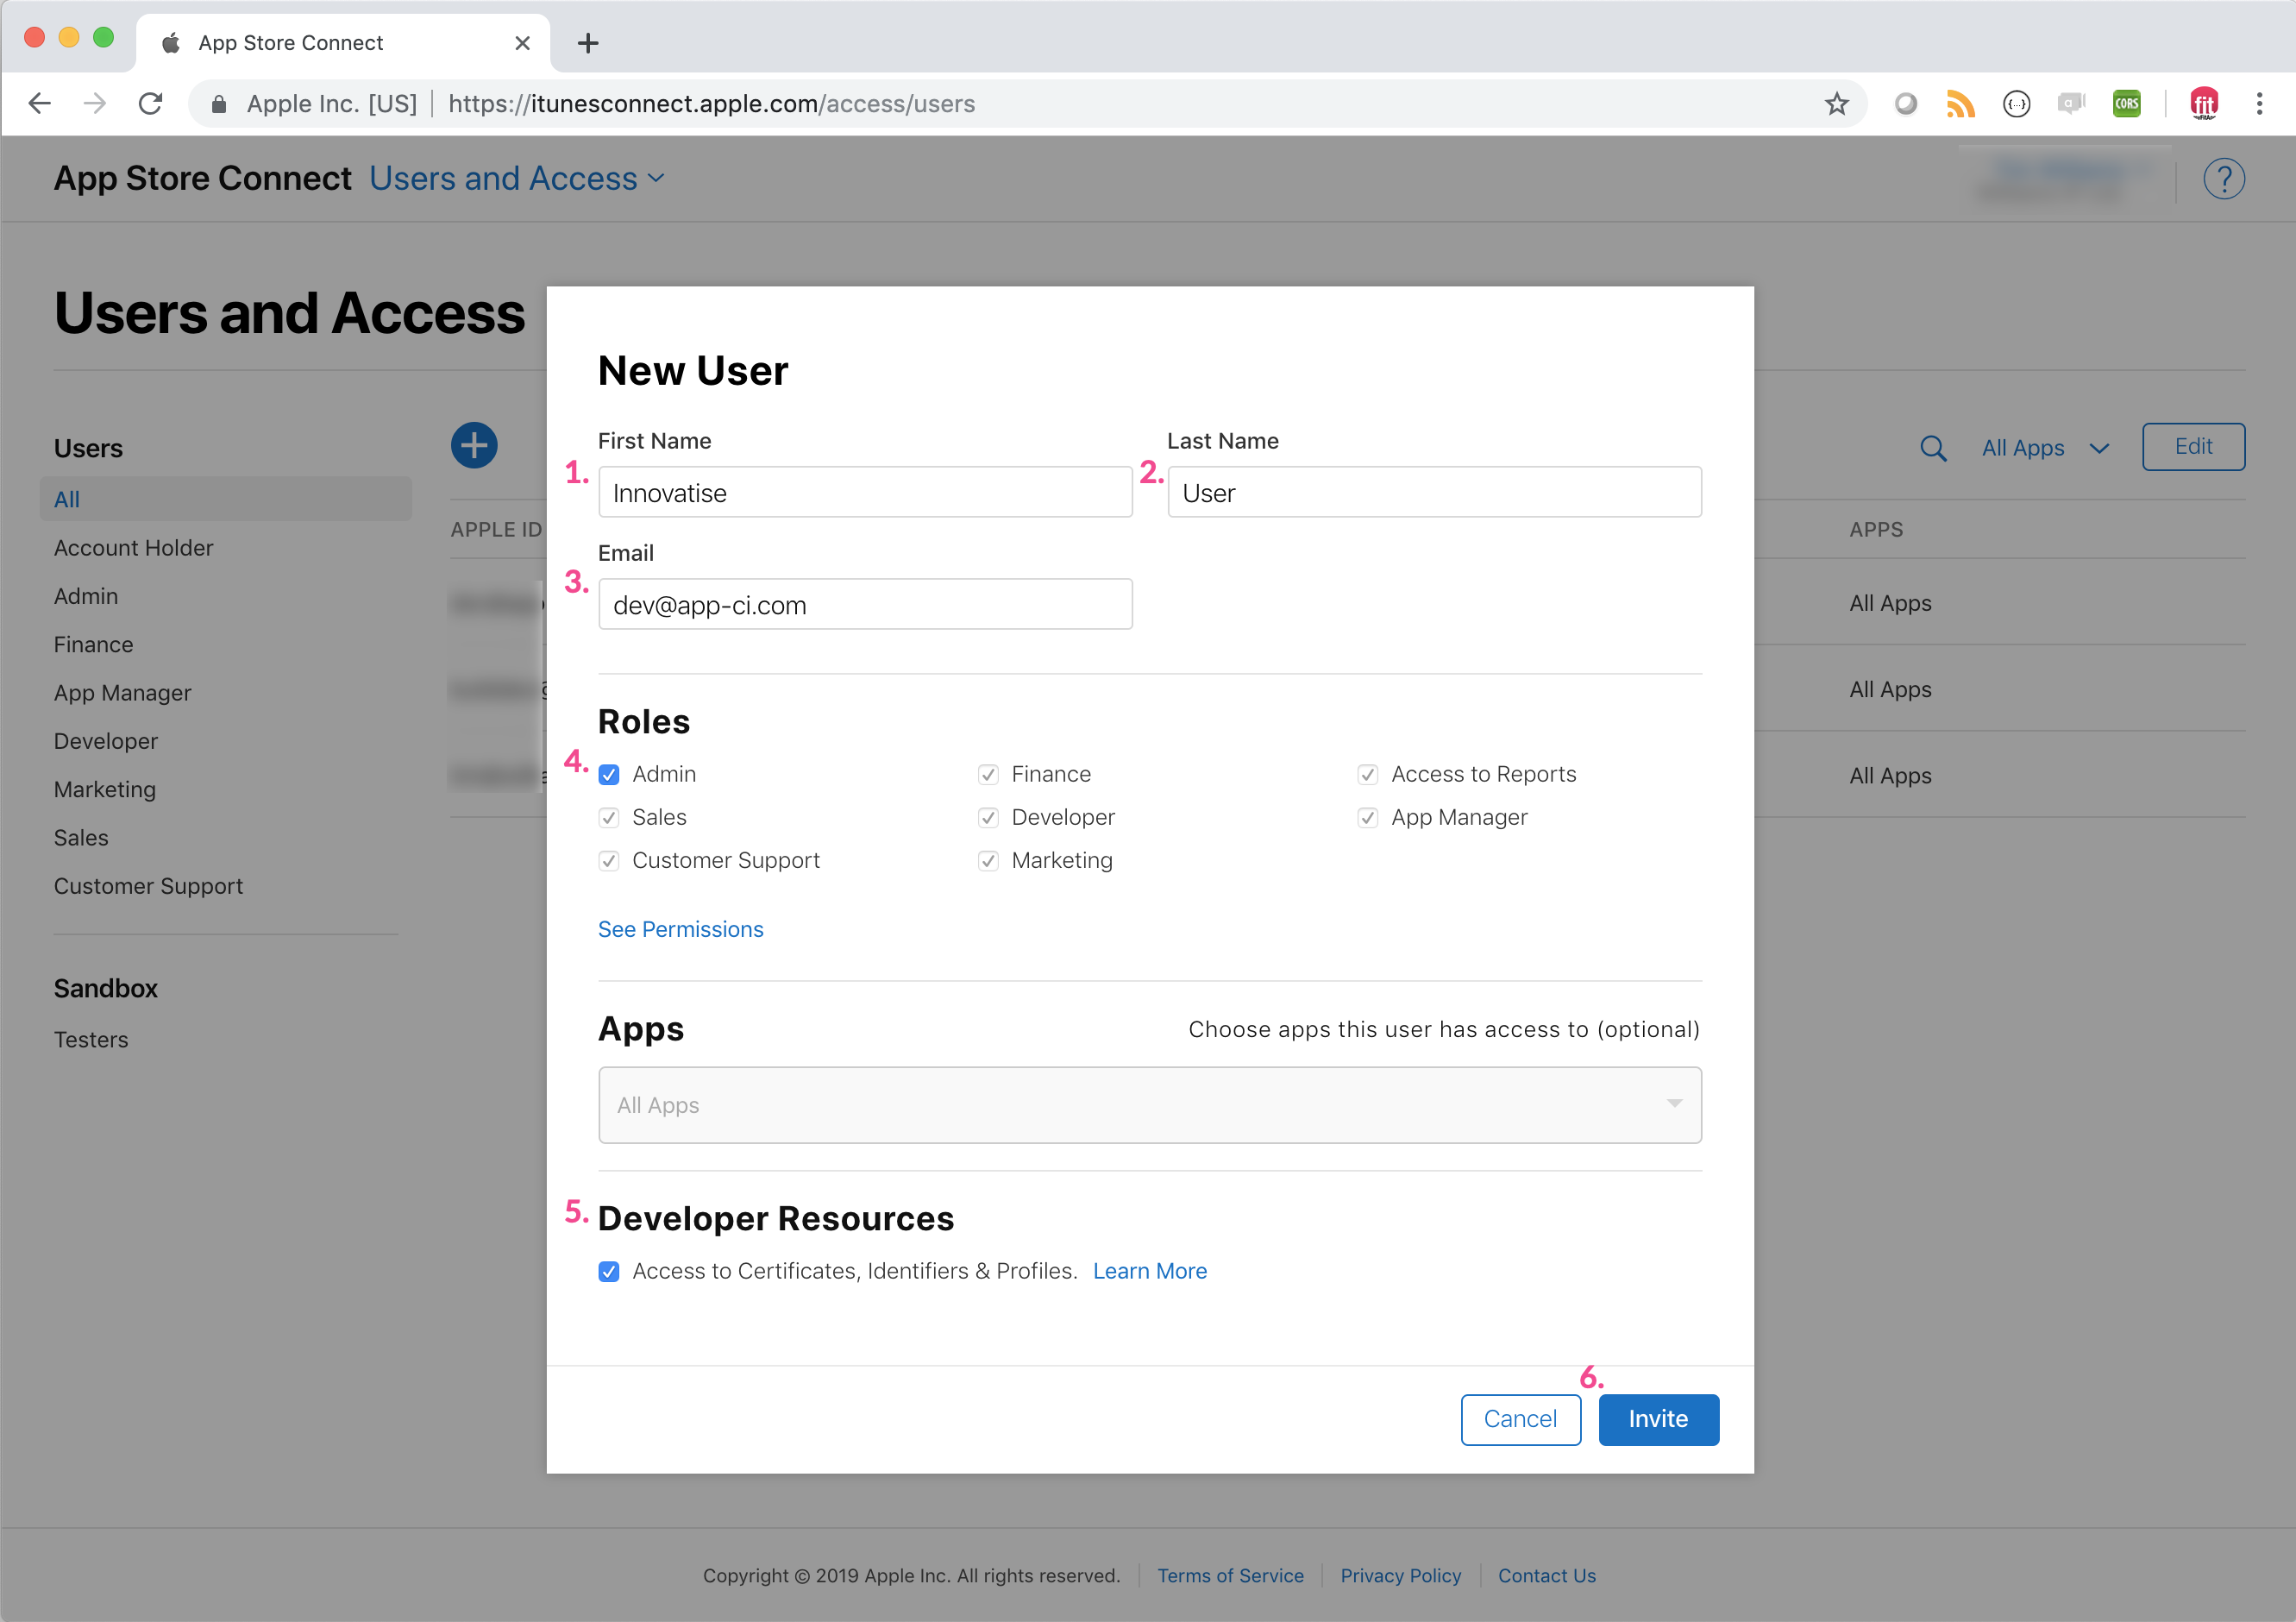The image size is (2296, 1622).
Task: Open the red fit extension icon
Action: [x=2204, y=103]
